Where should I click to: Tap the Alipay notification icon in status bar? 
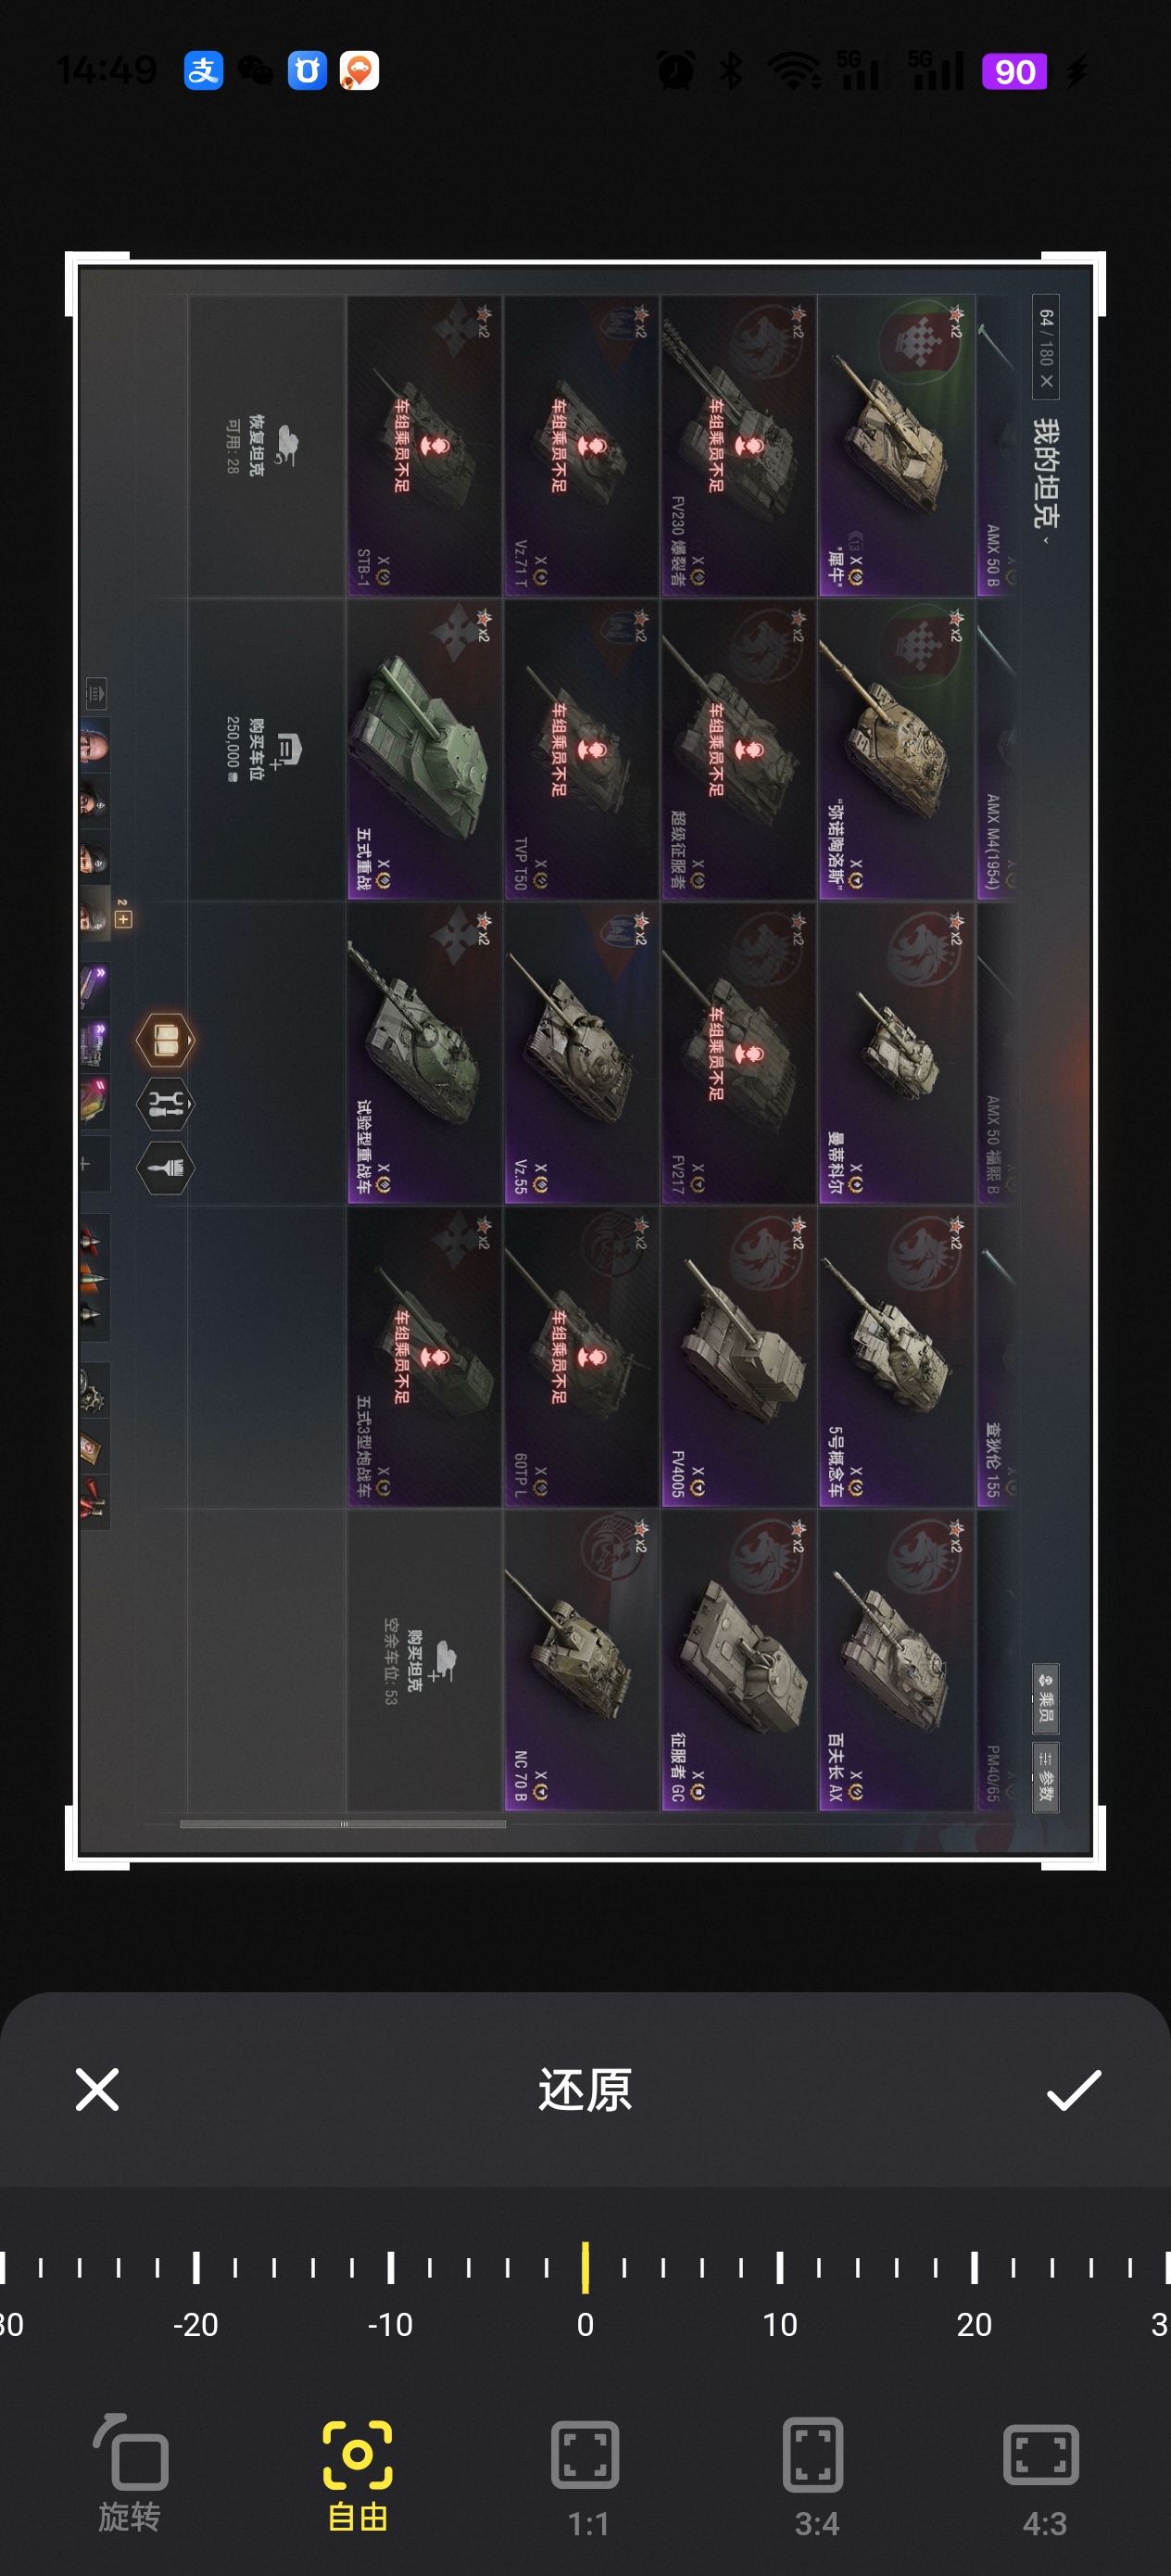(203, 71)
